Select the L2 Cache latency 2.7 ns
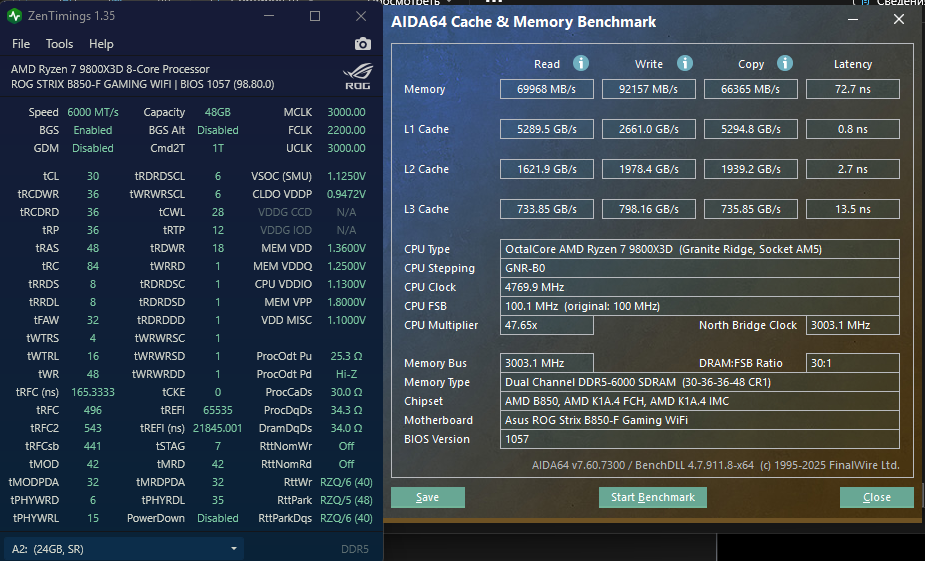This screenshot has width=925, height=561. tap(853, 169)
